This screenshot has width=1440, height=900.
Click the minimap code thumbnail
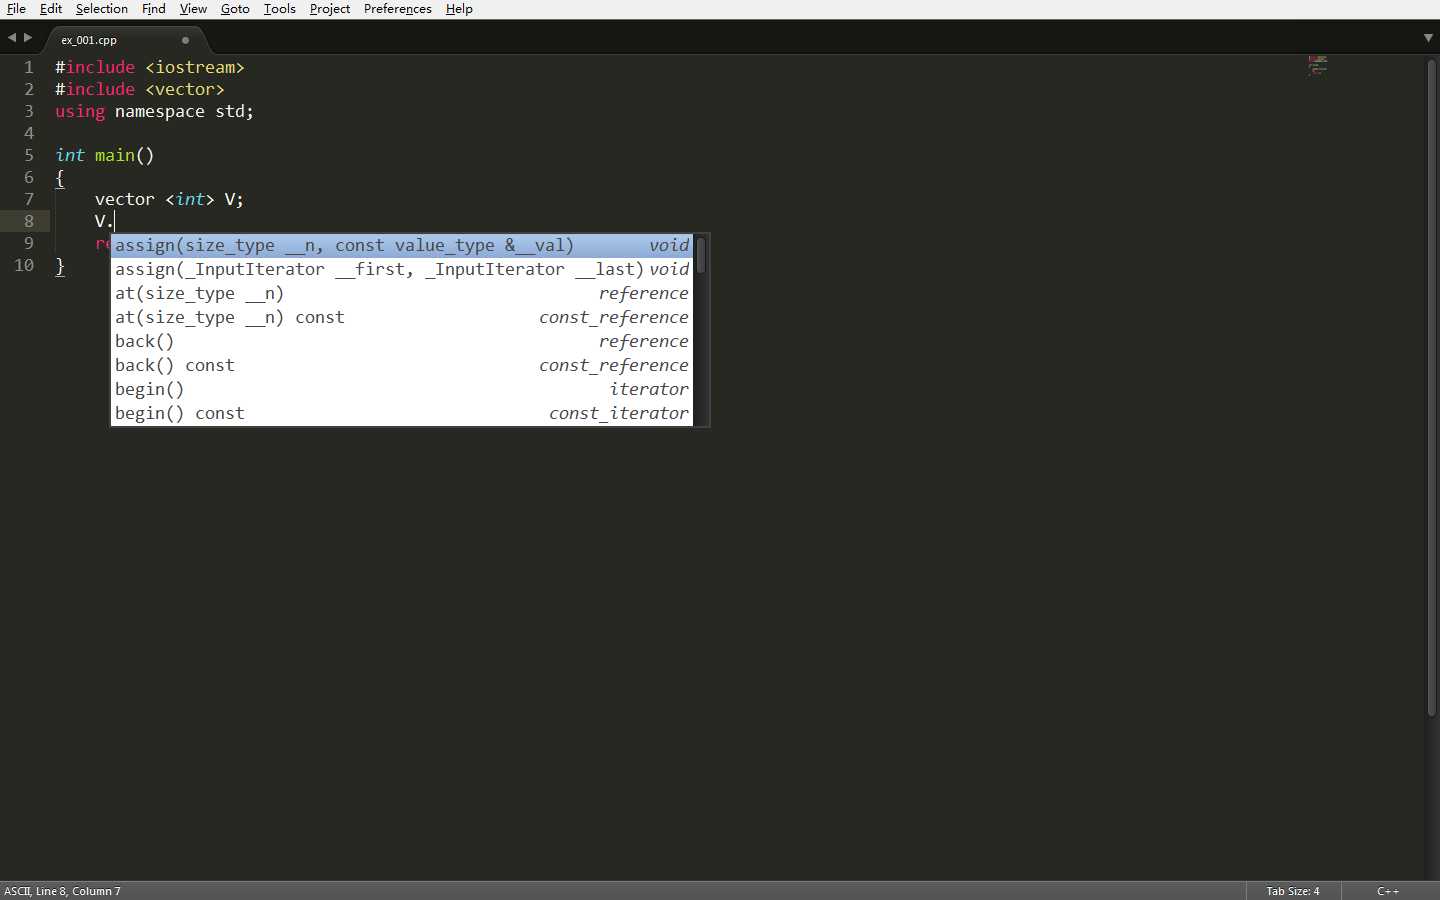tap(1317, 65)
